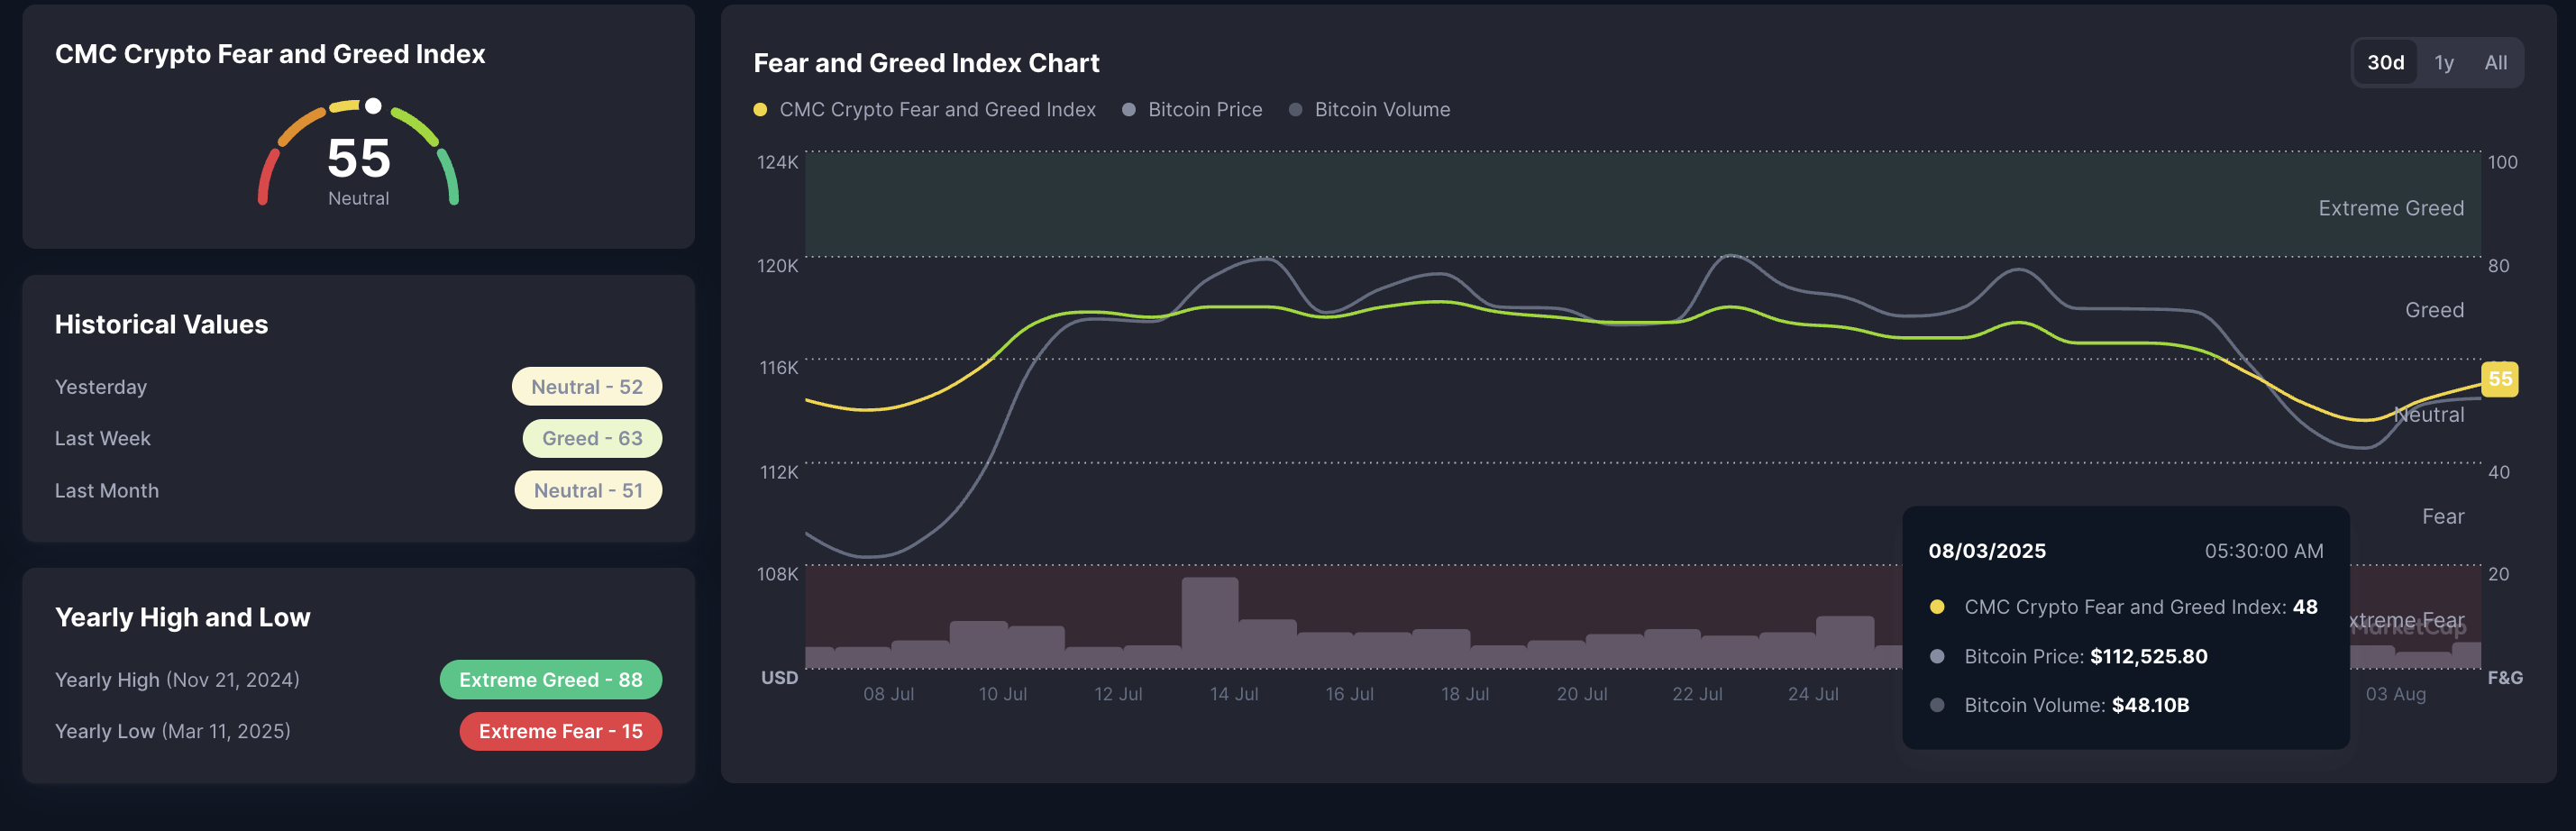Click the tall volume bar near 14 Jul

(1209, 622)
